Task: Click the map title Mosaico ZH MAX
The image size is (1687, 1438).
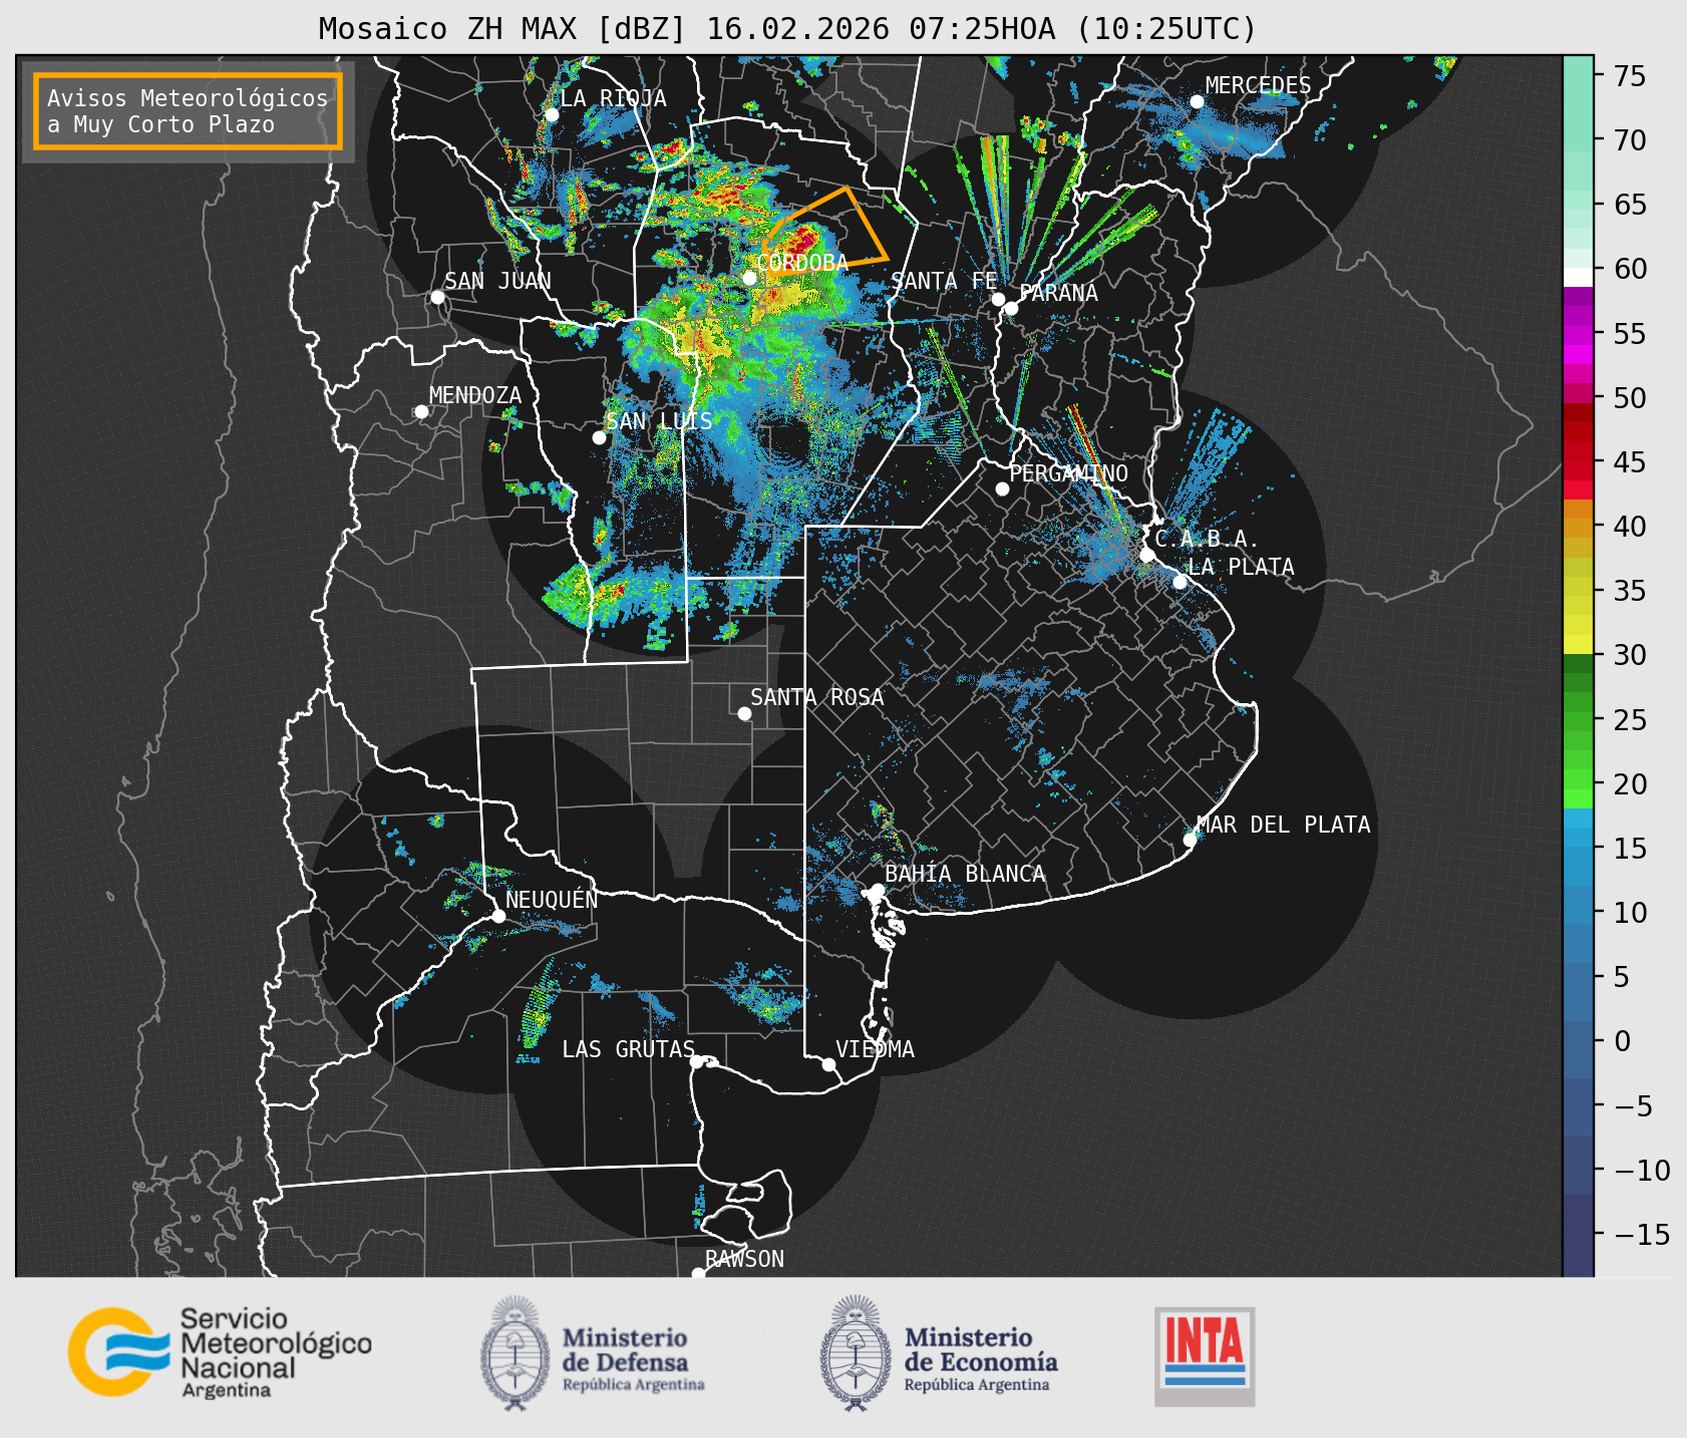Action: pos(786,28)
